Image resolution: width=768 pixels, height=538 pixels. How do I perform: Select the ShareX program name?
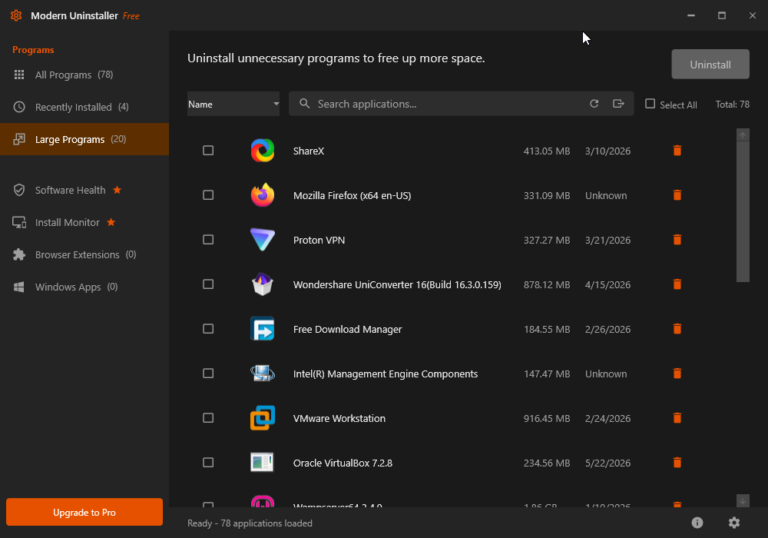click(x=309, y=151)
